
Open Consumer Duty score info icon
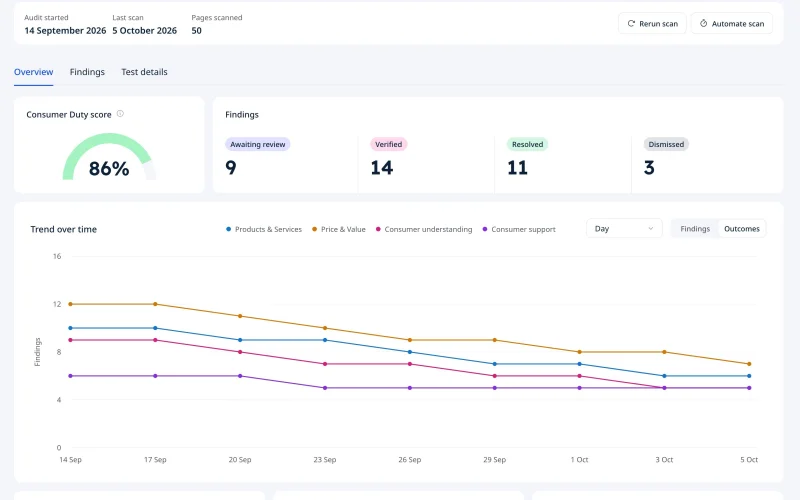(x=120, y=114)
